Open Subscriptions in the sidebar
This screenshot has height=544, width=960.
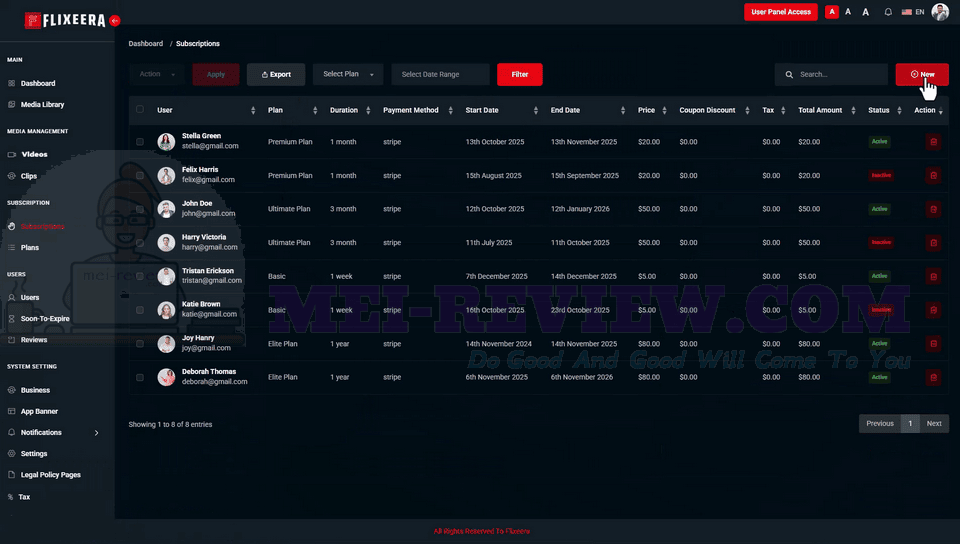42,226
